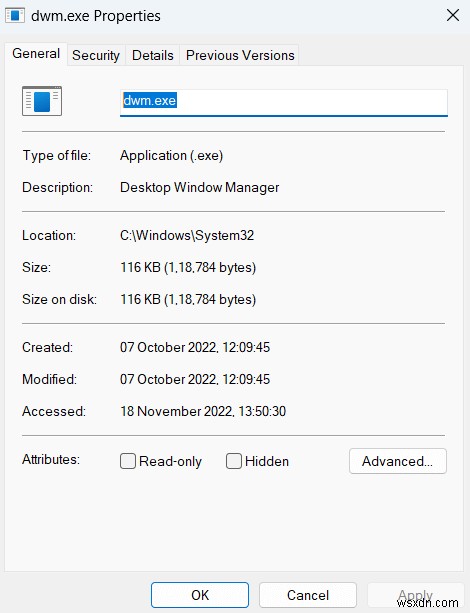Click the dwm.exe application icon in title bar
This screenshot has width=470, height=613.
click(15, 16)
